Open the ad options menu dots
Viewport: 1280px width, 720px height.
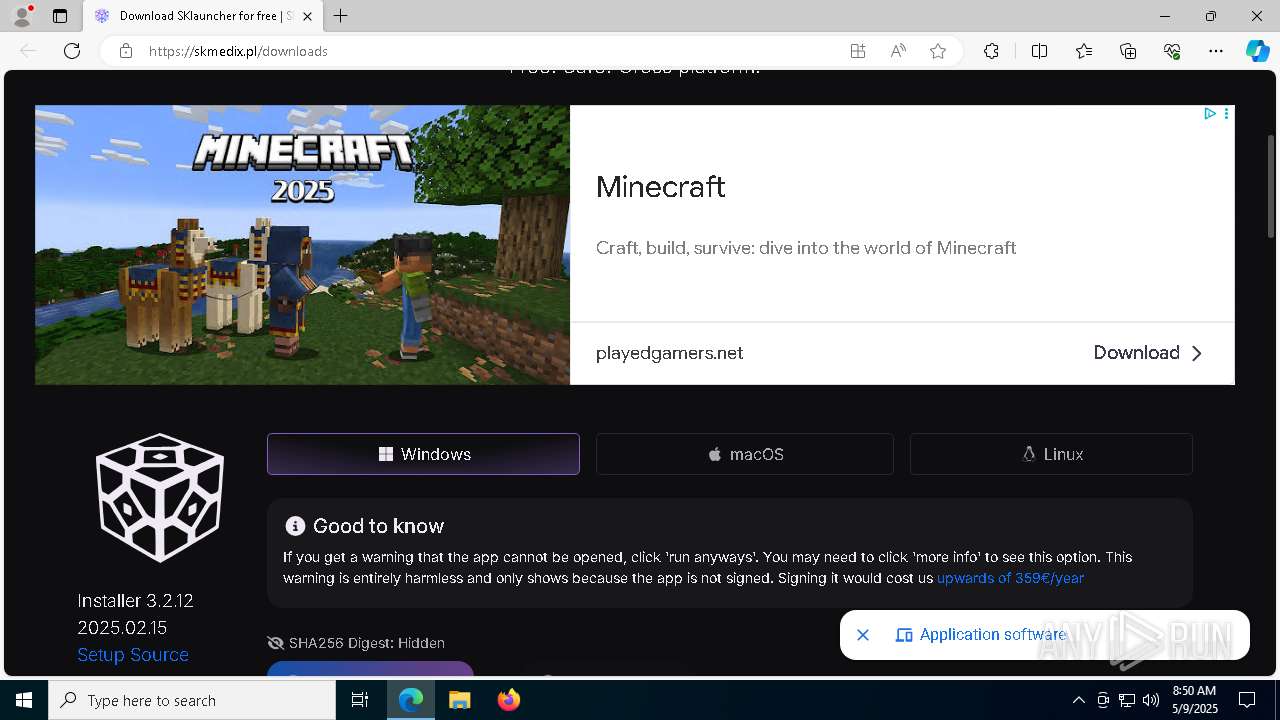coord(1226,114)
